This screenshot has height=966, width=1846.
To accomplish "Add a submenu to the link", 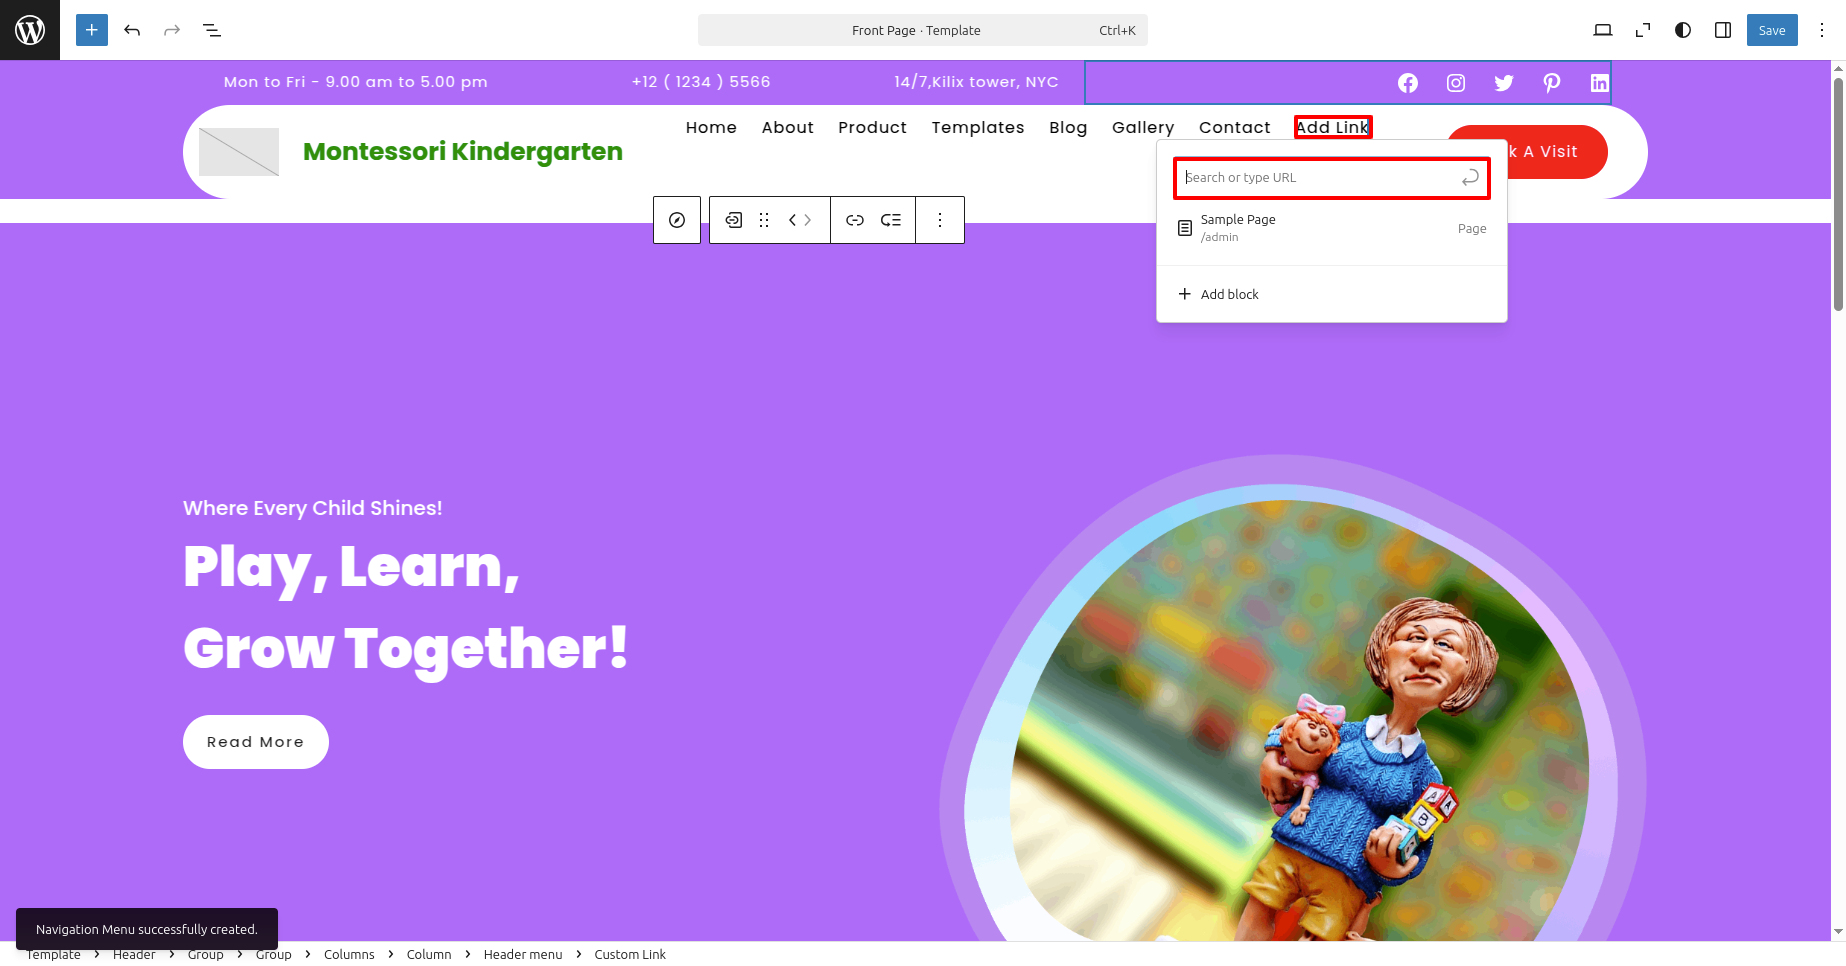I will (891, 220).
